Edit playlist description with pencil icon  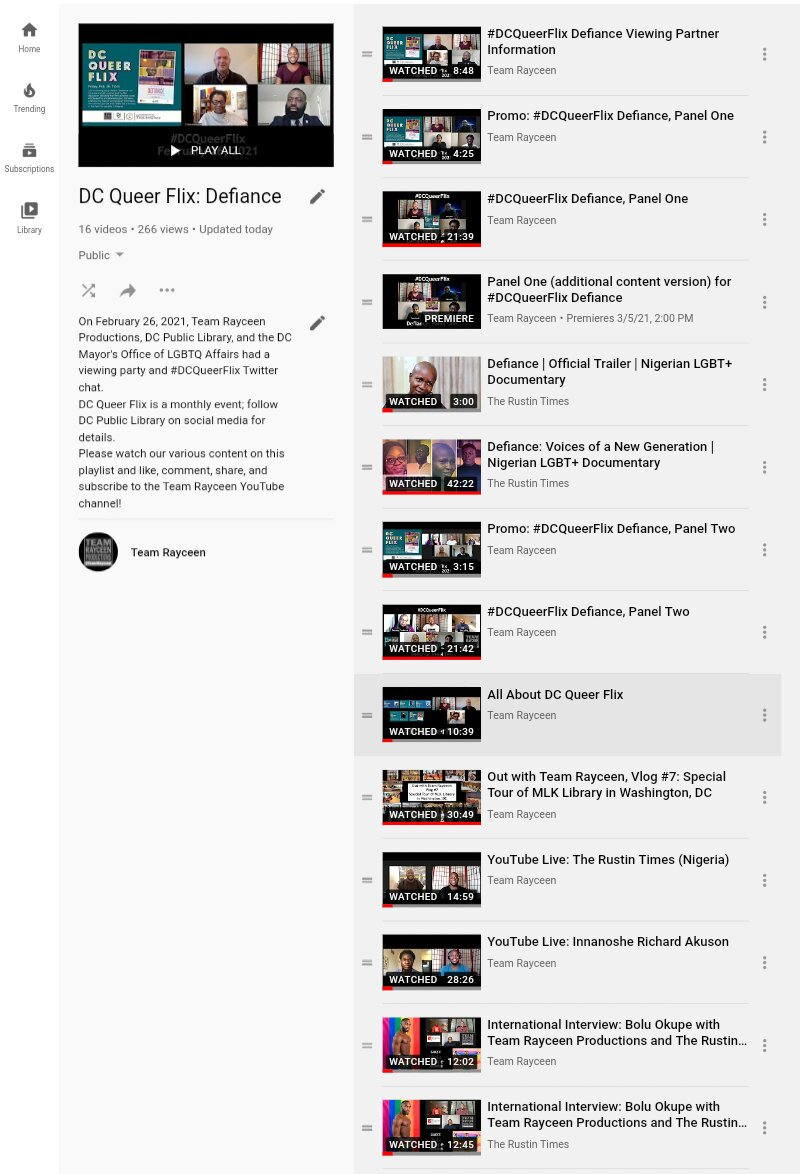point(318,323)
